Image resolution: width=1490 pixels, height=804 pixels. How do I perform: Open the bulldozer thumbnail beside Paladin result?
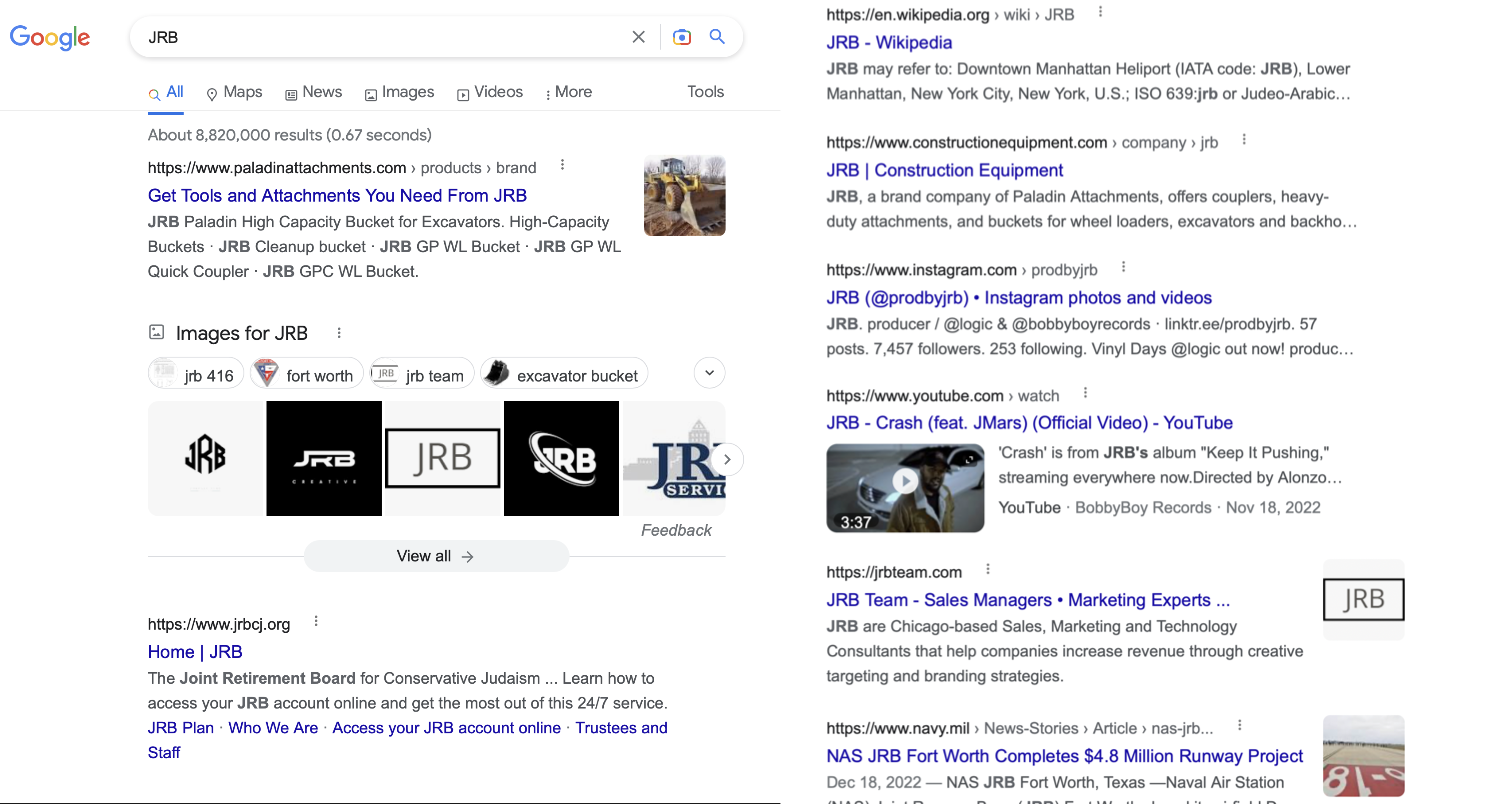pyautogui.click(x=685, y=196)
